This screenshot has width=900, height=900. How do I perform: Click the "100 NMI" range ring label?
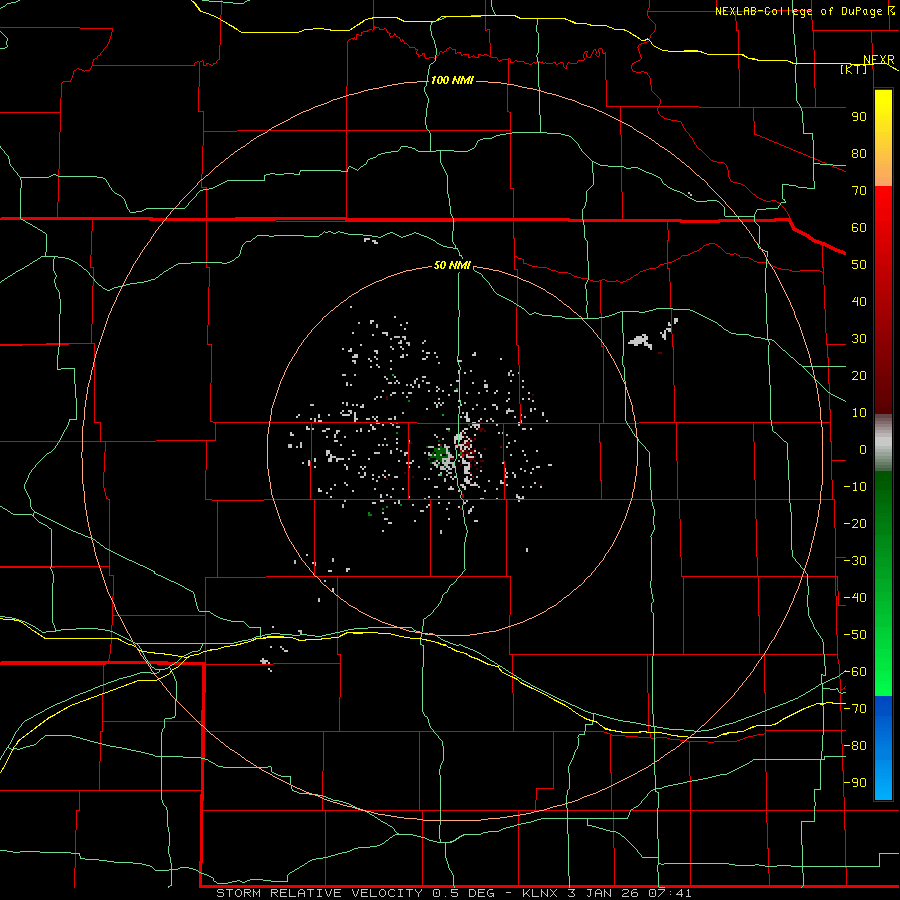point(452,80)
